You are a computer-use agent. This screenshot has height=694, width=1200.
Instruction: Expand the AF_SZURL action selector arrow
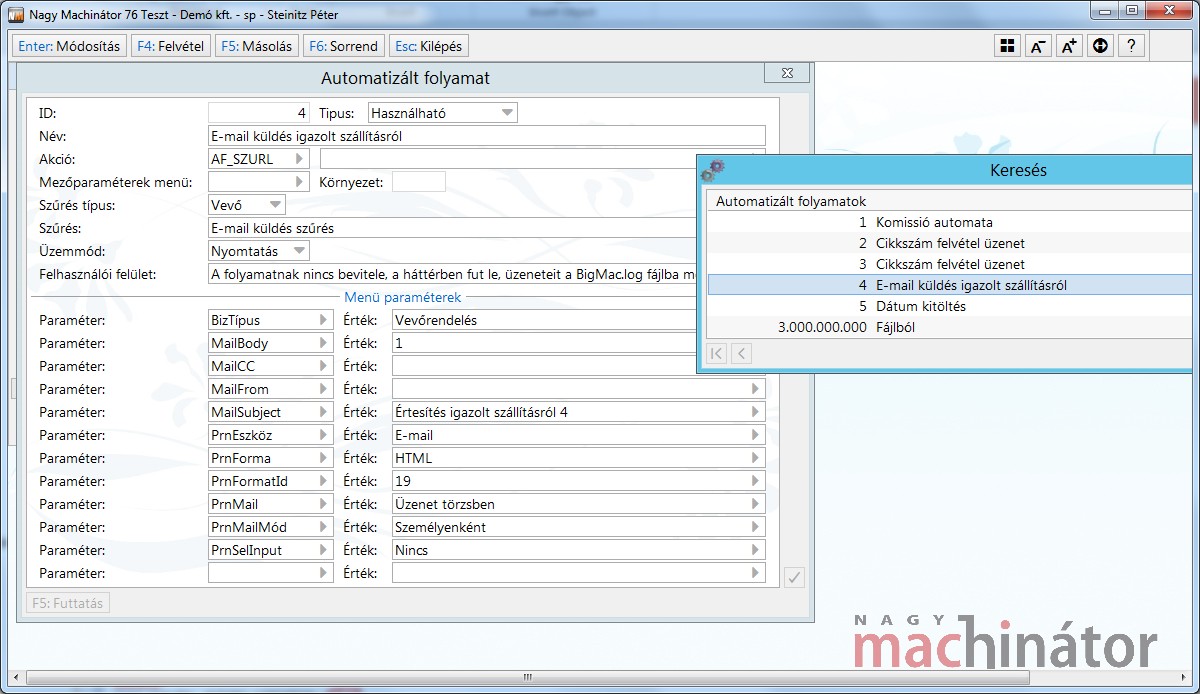click(x=299, y=159)
